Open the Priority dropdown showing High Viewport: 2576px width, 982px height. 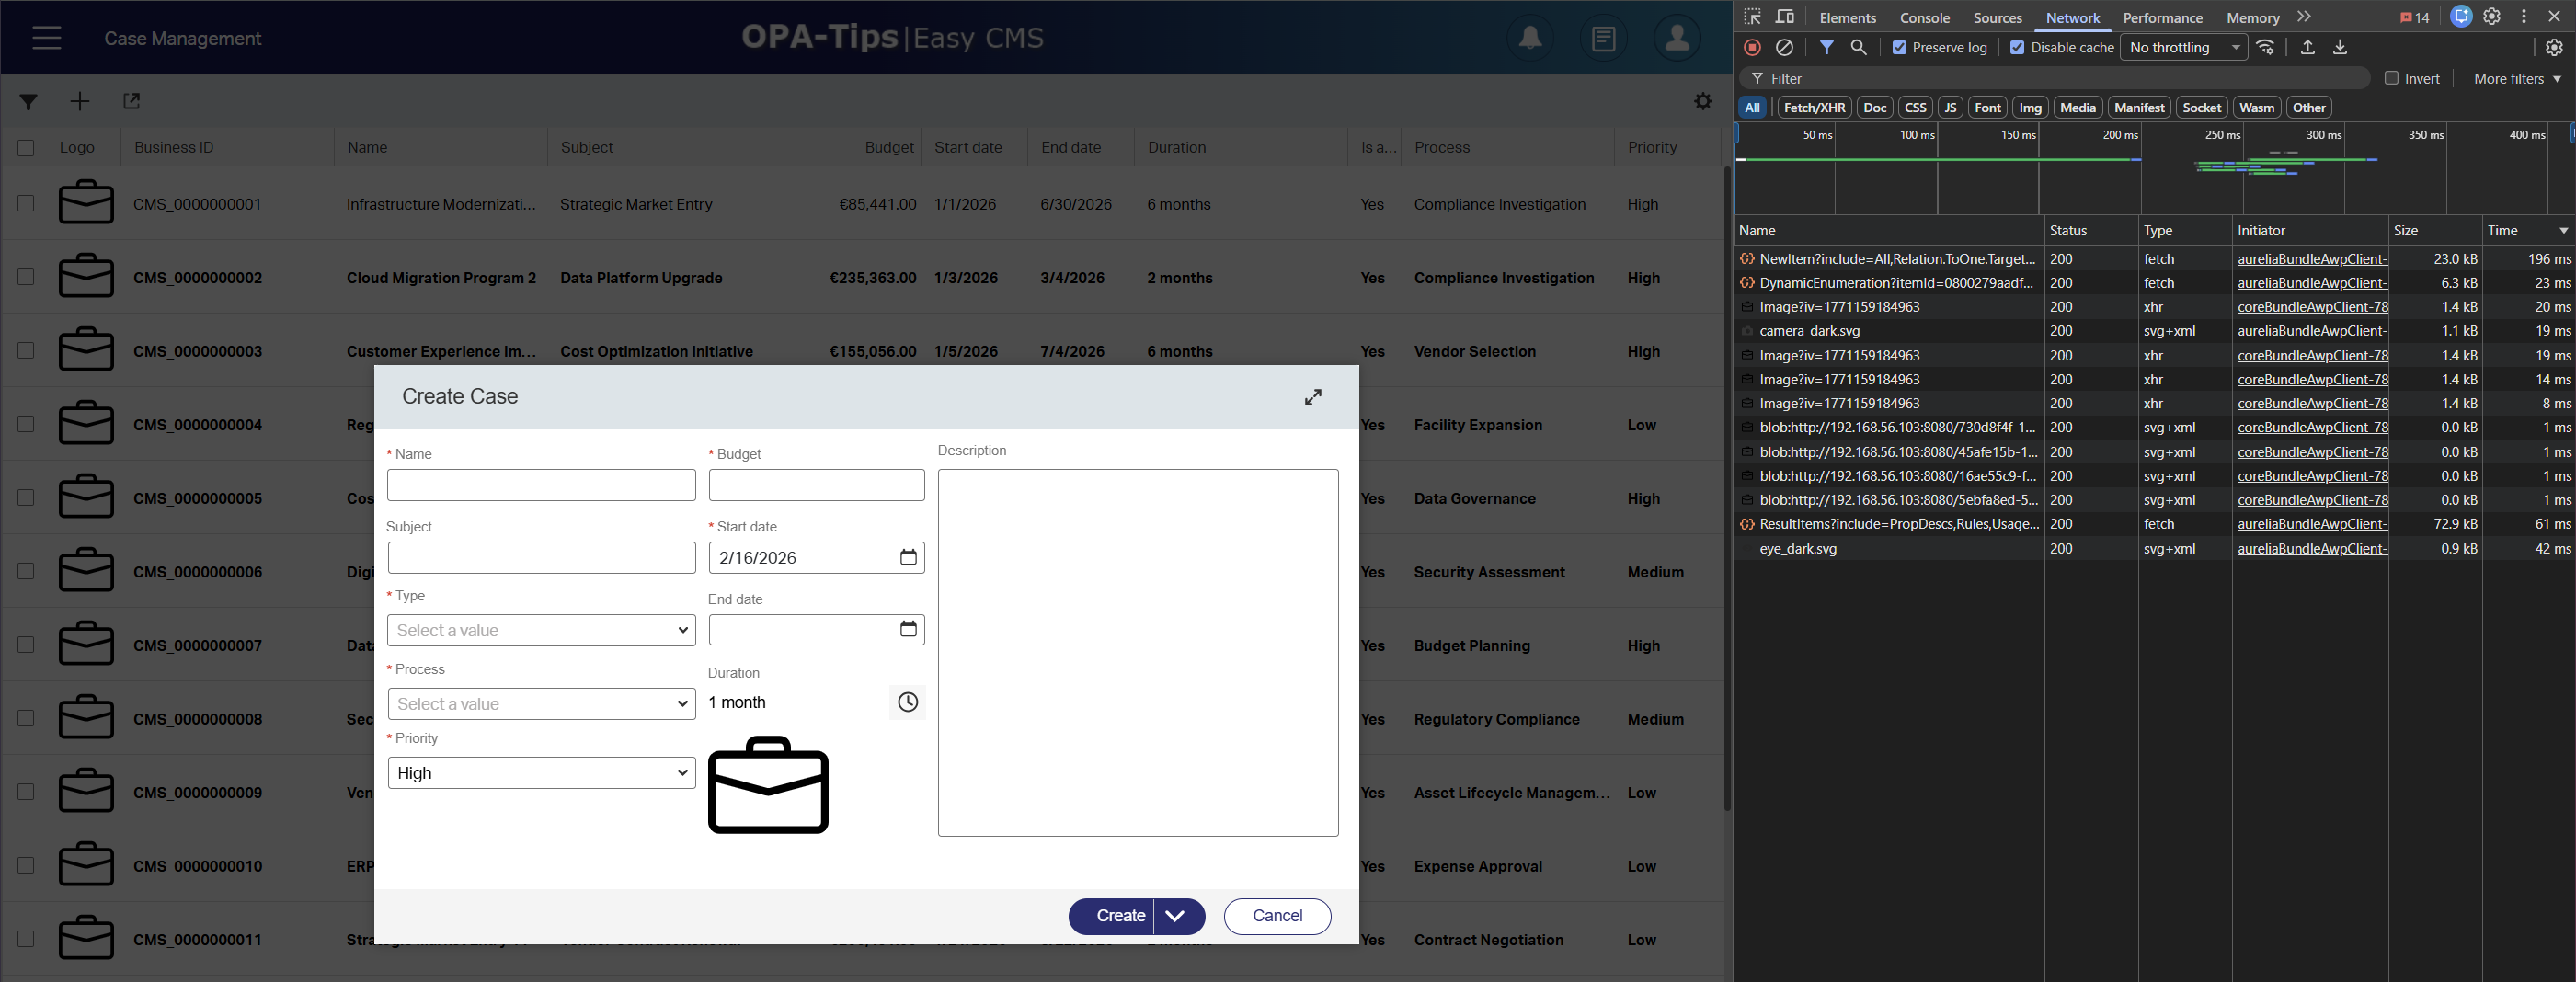[541, 773]
